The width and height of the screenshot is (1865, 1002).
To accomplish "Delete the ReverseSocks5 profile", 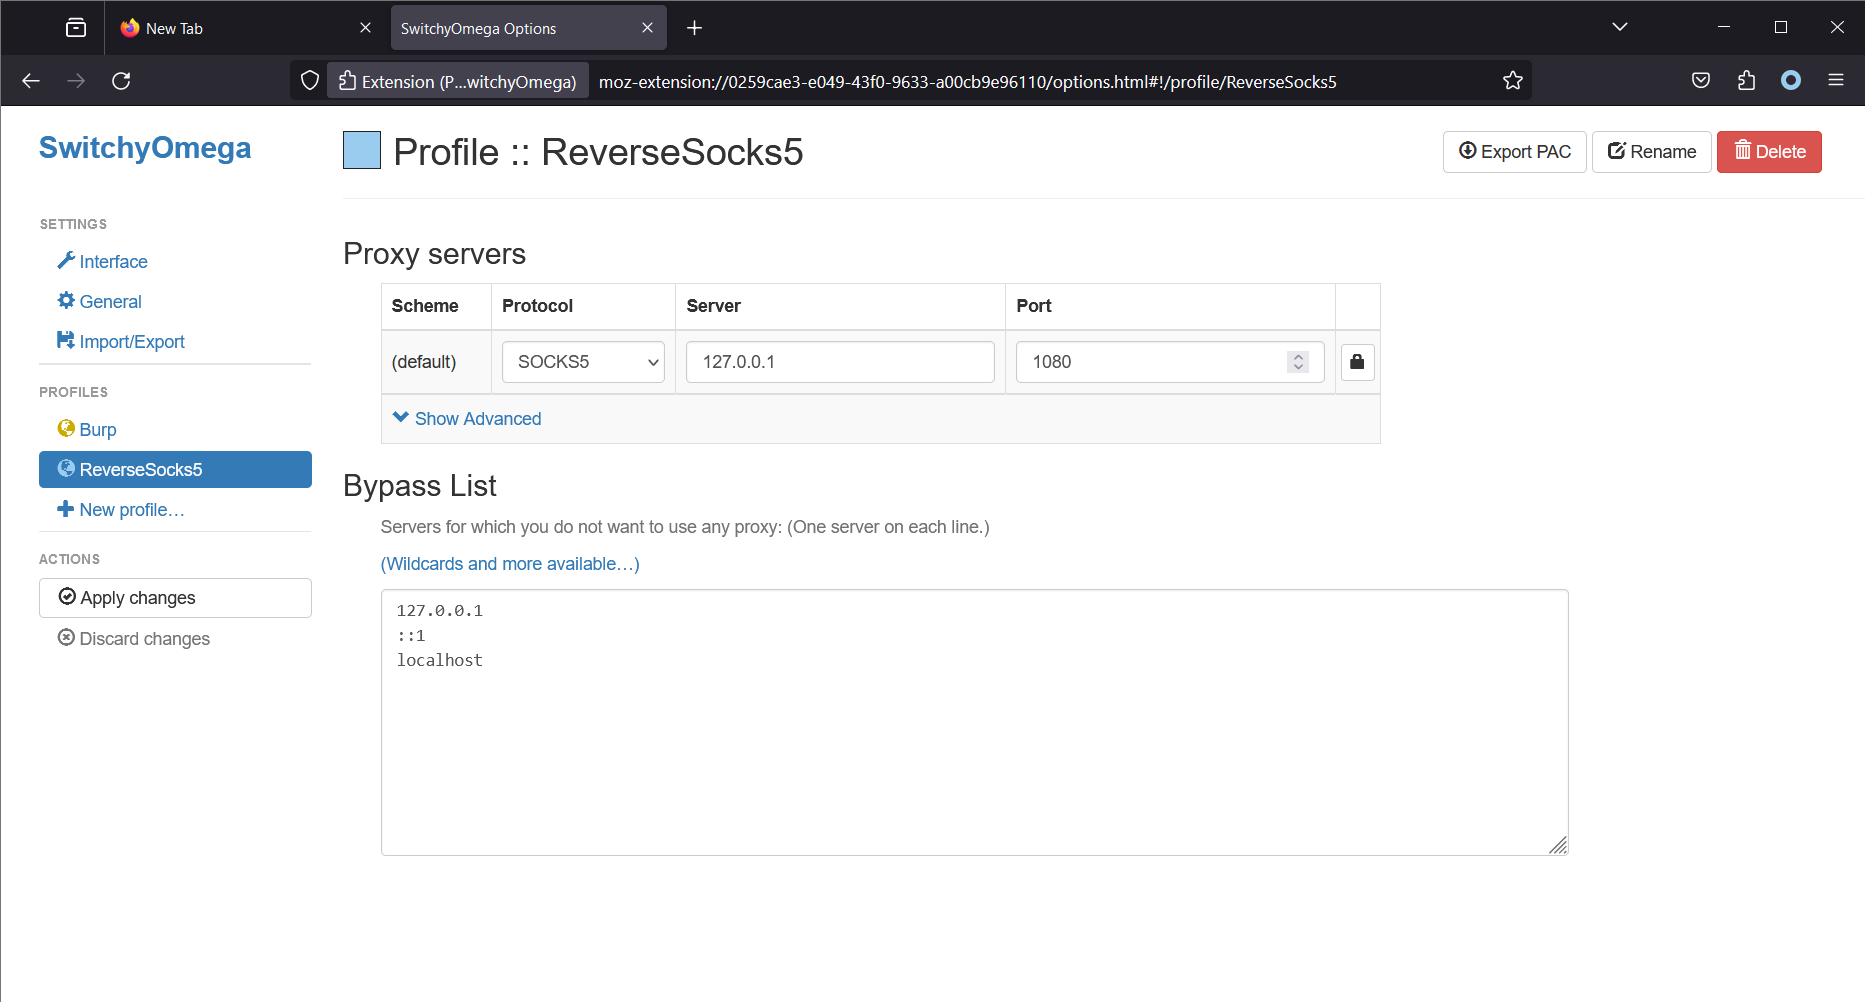I will coord(1769,152).
